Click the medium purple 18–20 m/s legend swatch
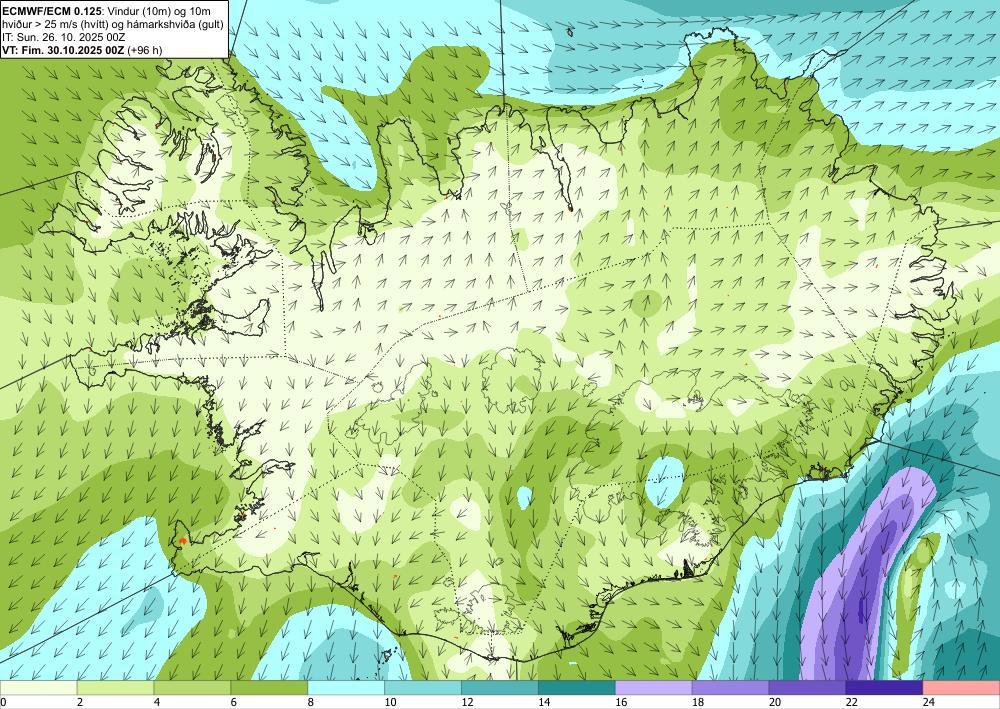The image size is (1000, 709). [x=730, y=688]
